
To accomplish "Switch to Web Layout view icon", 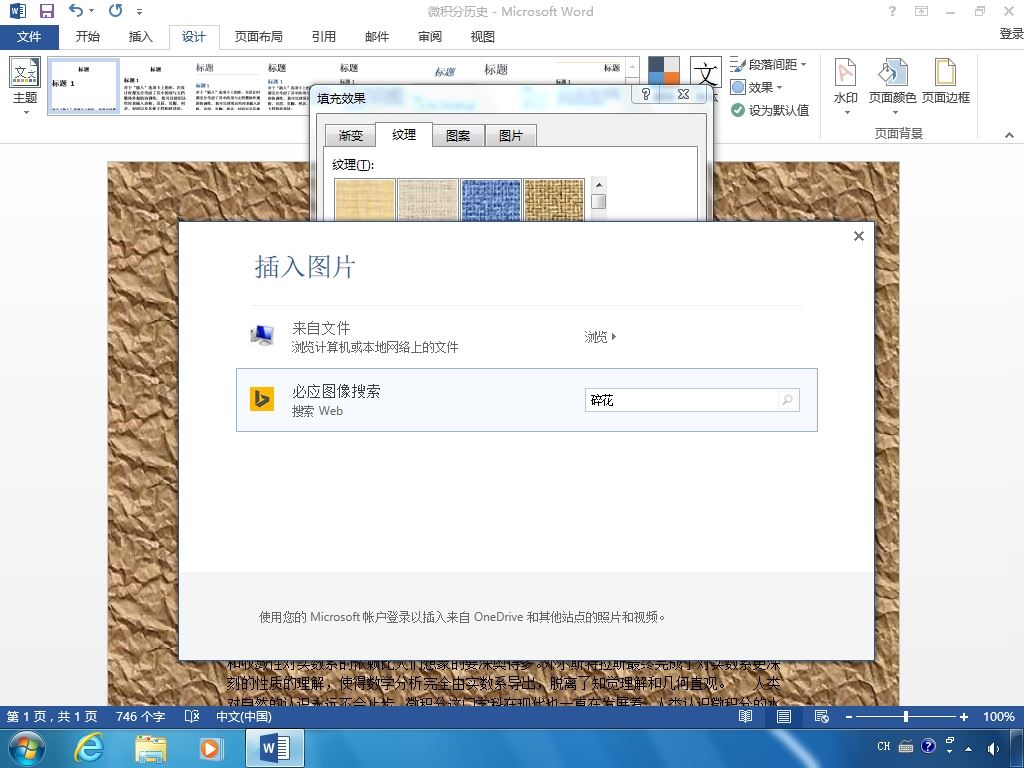I will click(822, 716).
